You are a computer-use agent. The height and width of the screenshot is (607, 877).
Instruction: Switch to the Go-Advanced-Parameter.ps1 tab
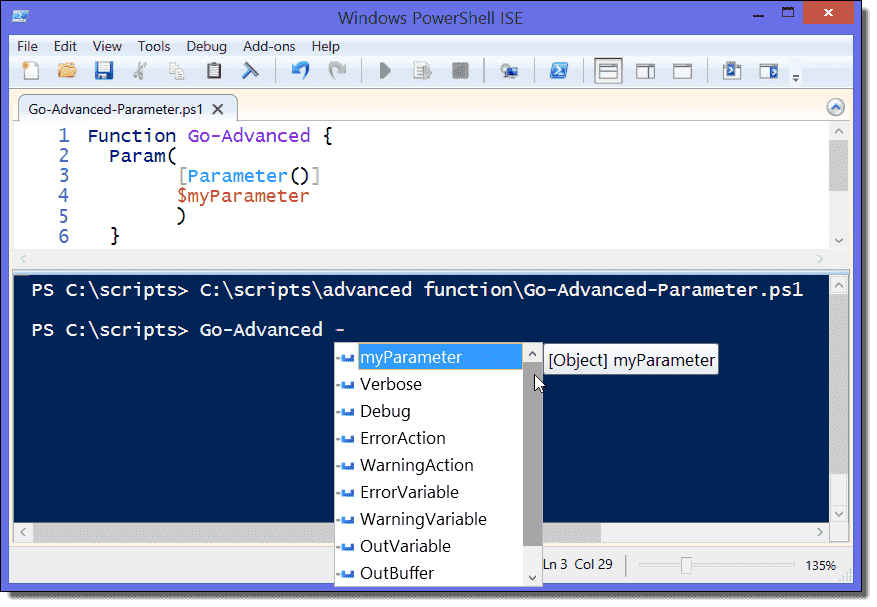(x=113, y=108)
